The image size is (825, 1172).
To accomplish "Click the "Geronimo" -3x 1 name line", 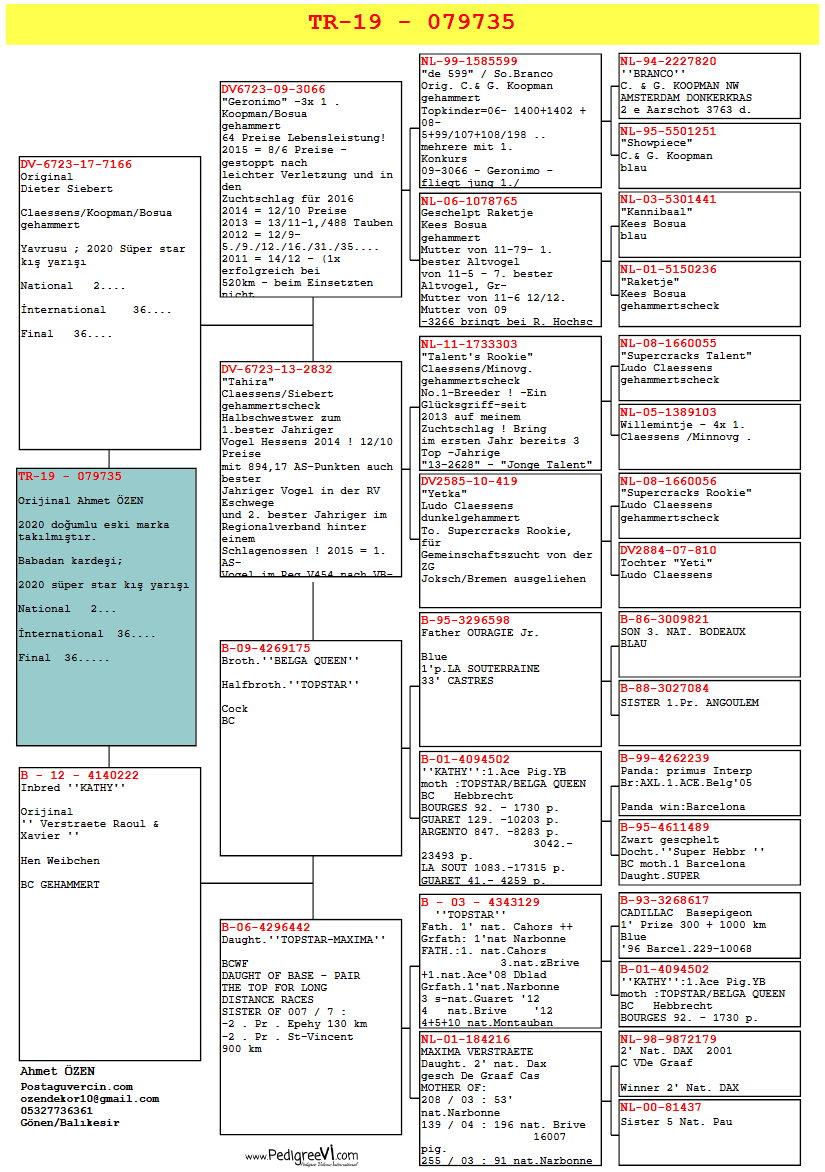I will tap(281, 102).
